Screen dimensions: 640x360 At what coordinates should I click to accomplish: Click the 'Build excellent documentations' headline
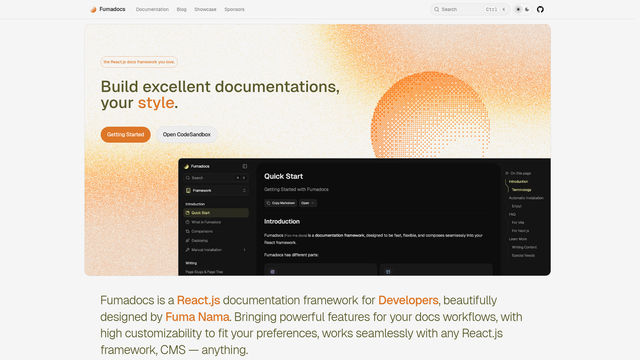pyautogui.click(x=220, y=87)
